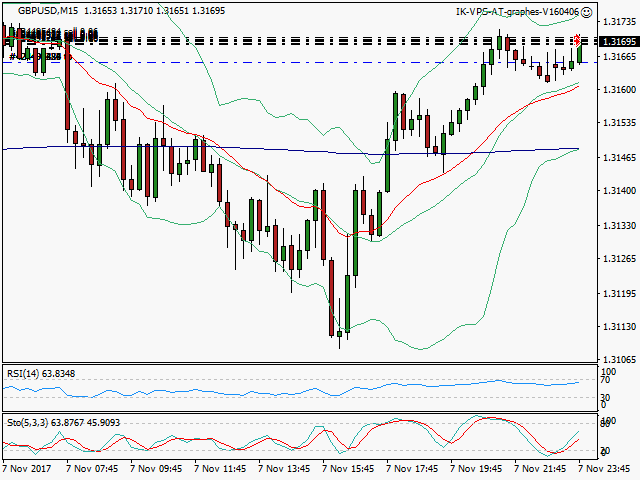Image resolution: width=640 pixels, height=480 pixels.
Task: Select the Sto(5,3,3) stochastic indicator label
Action: [x=59, y=420]
